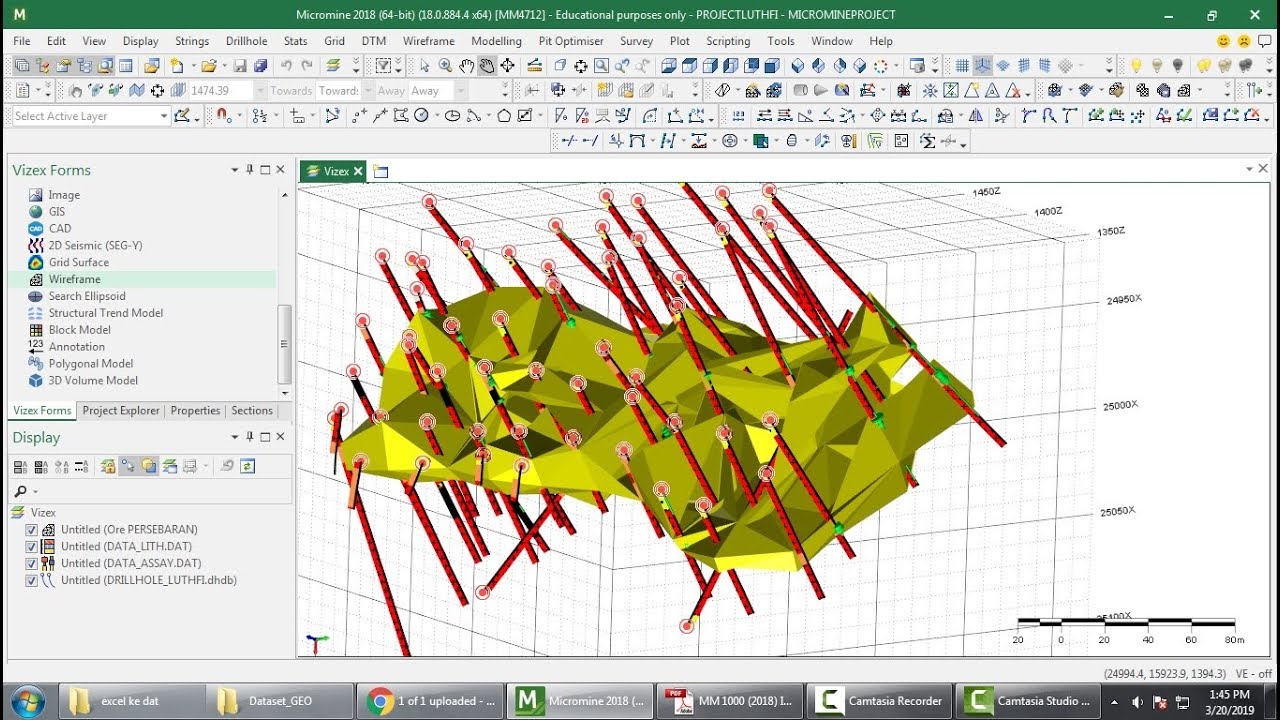1280x720 pixels.
Task: Open the Towards dropdown
Action: coord(369,91)
